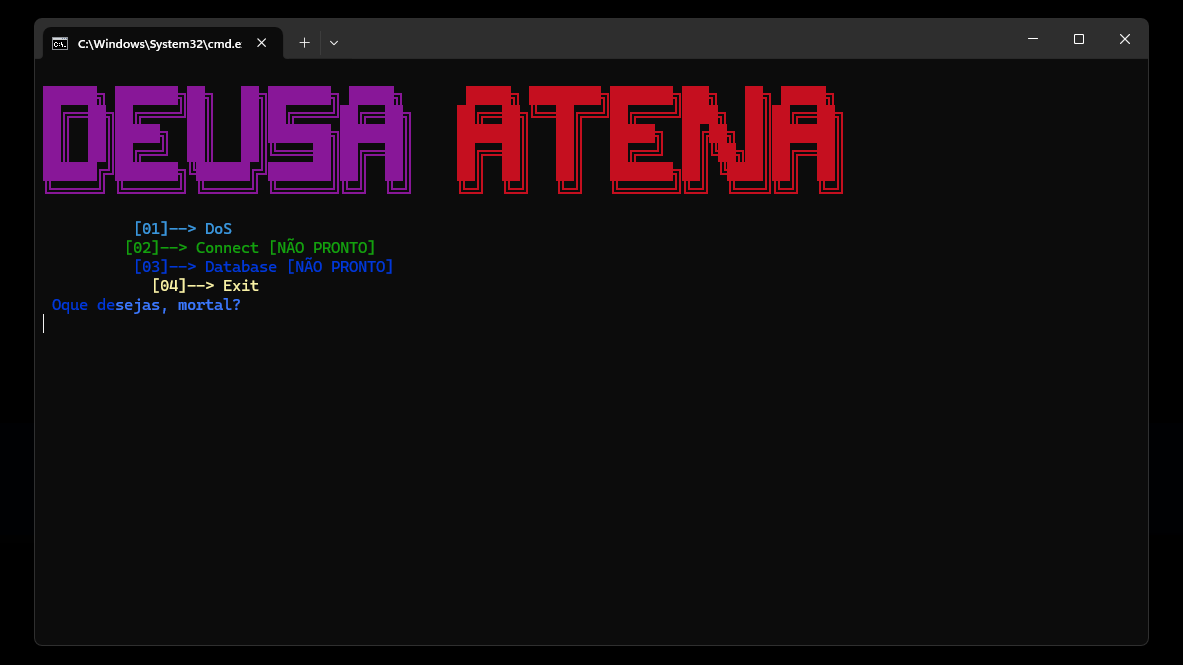Viewport: 1183px width, 665px height.
Task: Open a new tab with the plus button
Action: 303,42
